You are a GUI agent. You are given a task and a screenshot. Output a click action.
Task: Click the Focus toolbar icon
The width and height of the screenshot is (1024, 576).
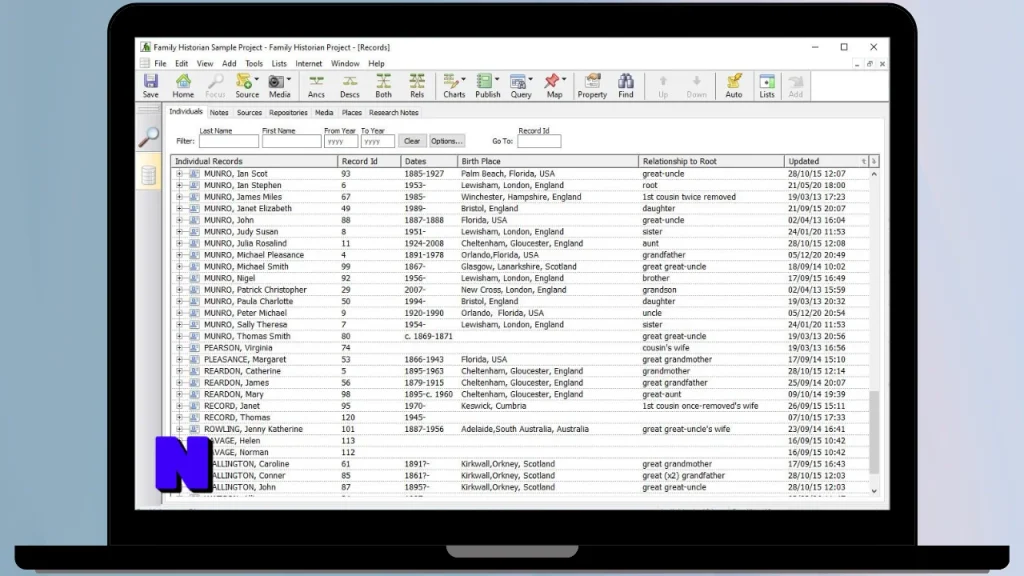(215, 86)
